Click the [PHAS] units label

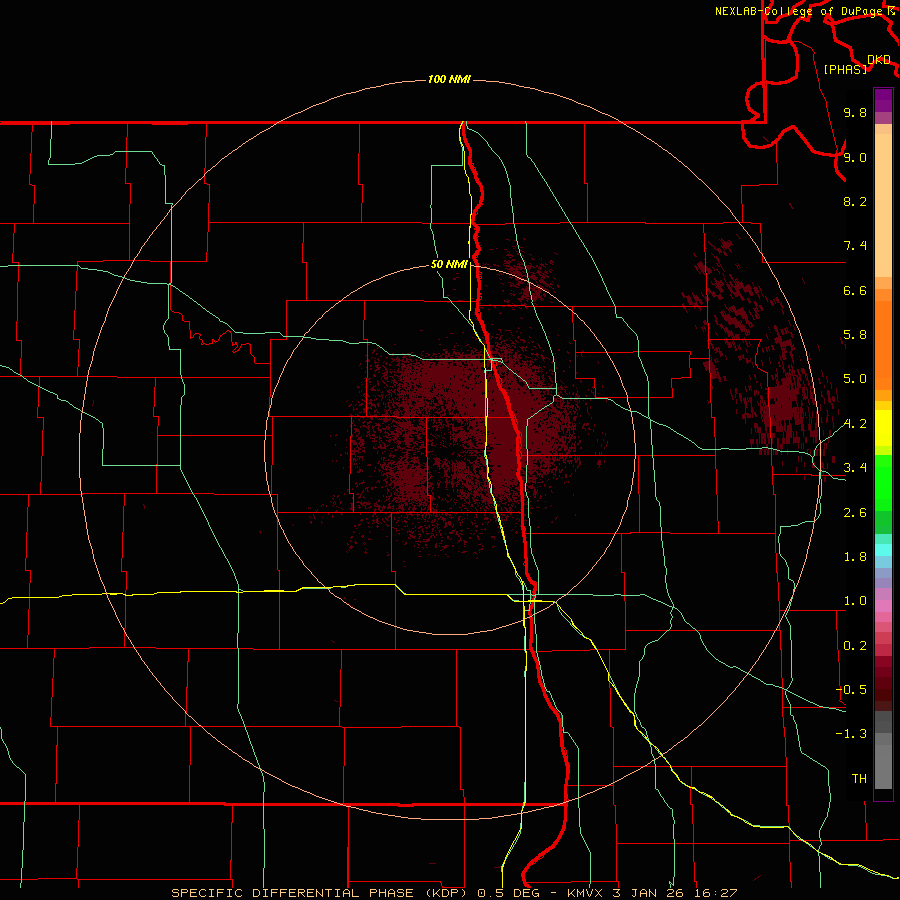coord(845,70)
